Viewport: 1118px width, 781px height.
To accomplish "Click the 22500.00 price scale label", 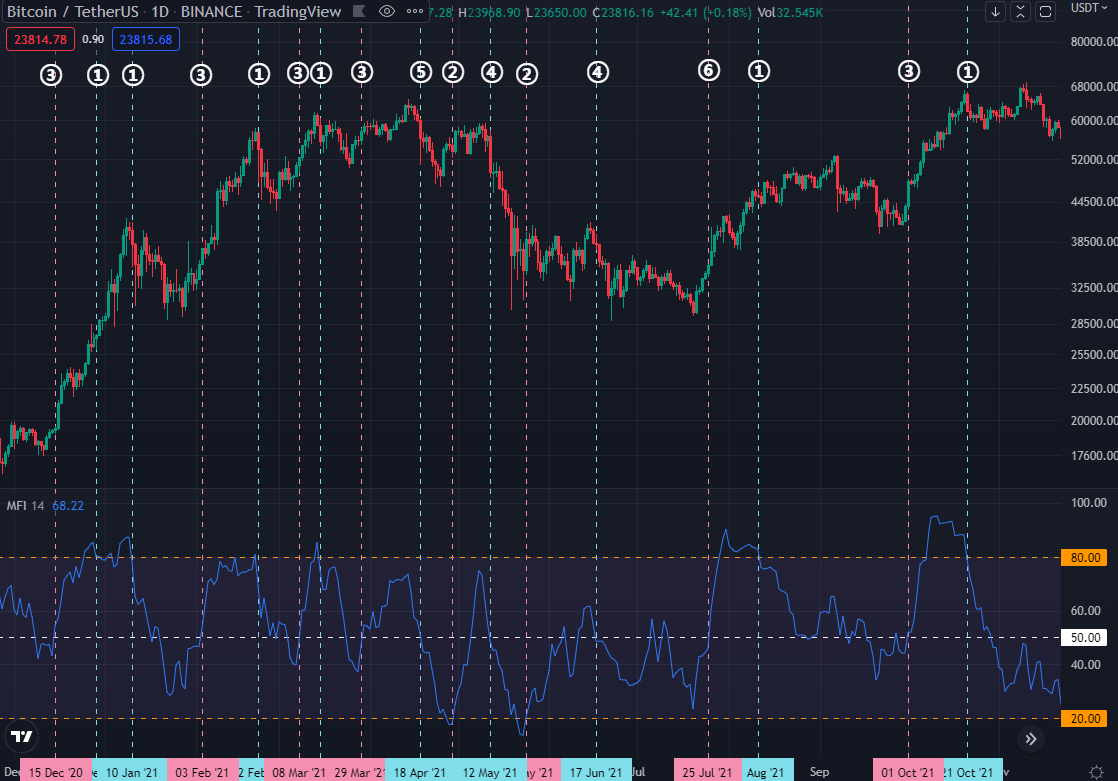I will (1094, 389).
